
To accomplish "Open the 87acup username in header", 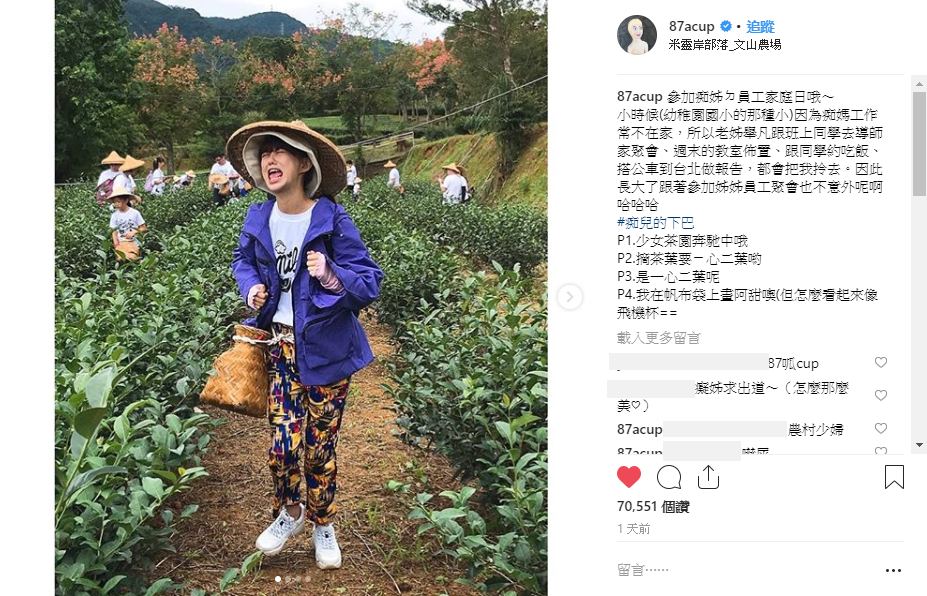I will (x=692, y=27).
